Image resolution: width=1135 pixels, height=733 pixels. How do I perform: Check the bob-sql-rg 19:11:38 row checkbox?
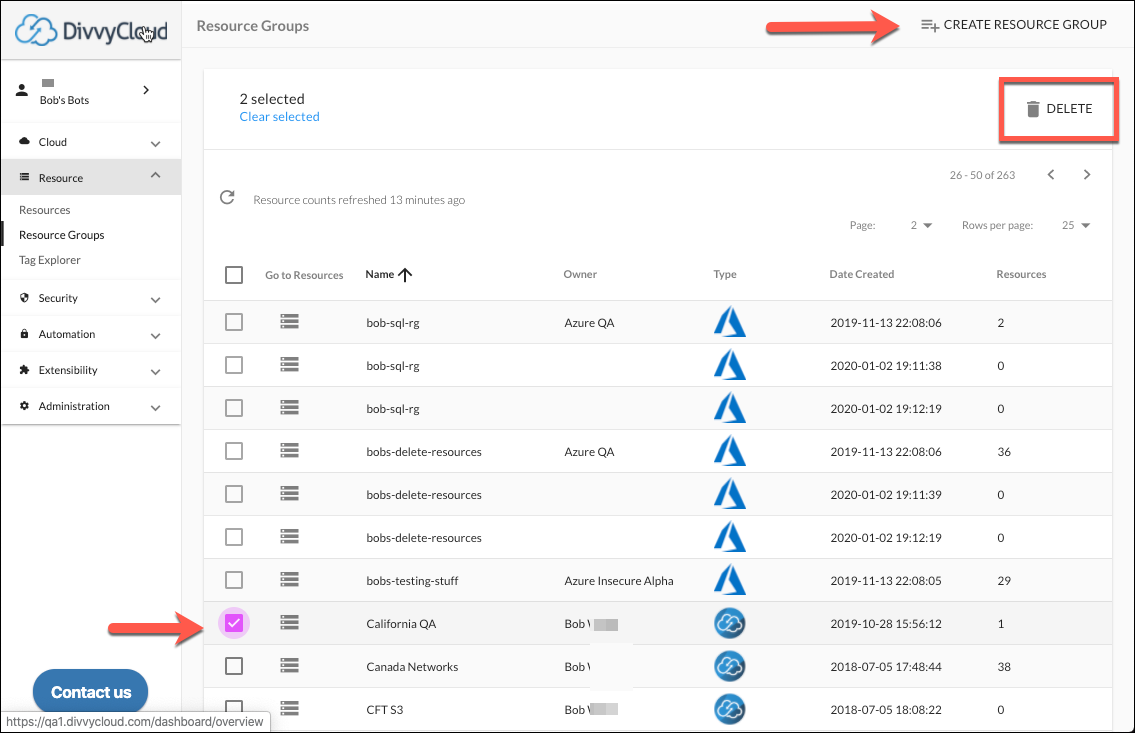click(234, 365)
